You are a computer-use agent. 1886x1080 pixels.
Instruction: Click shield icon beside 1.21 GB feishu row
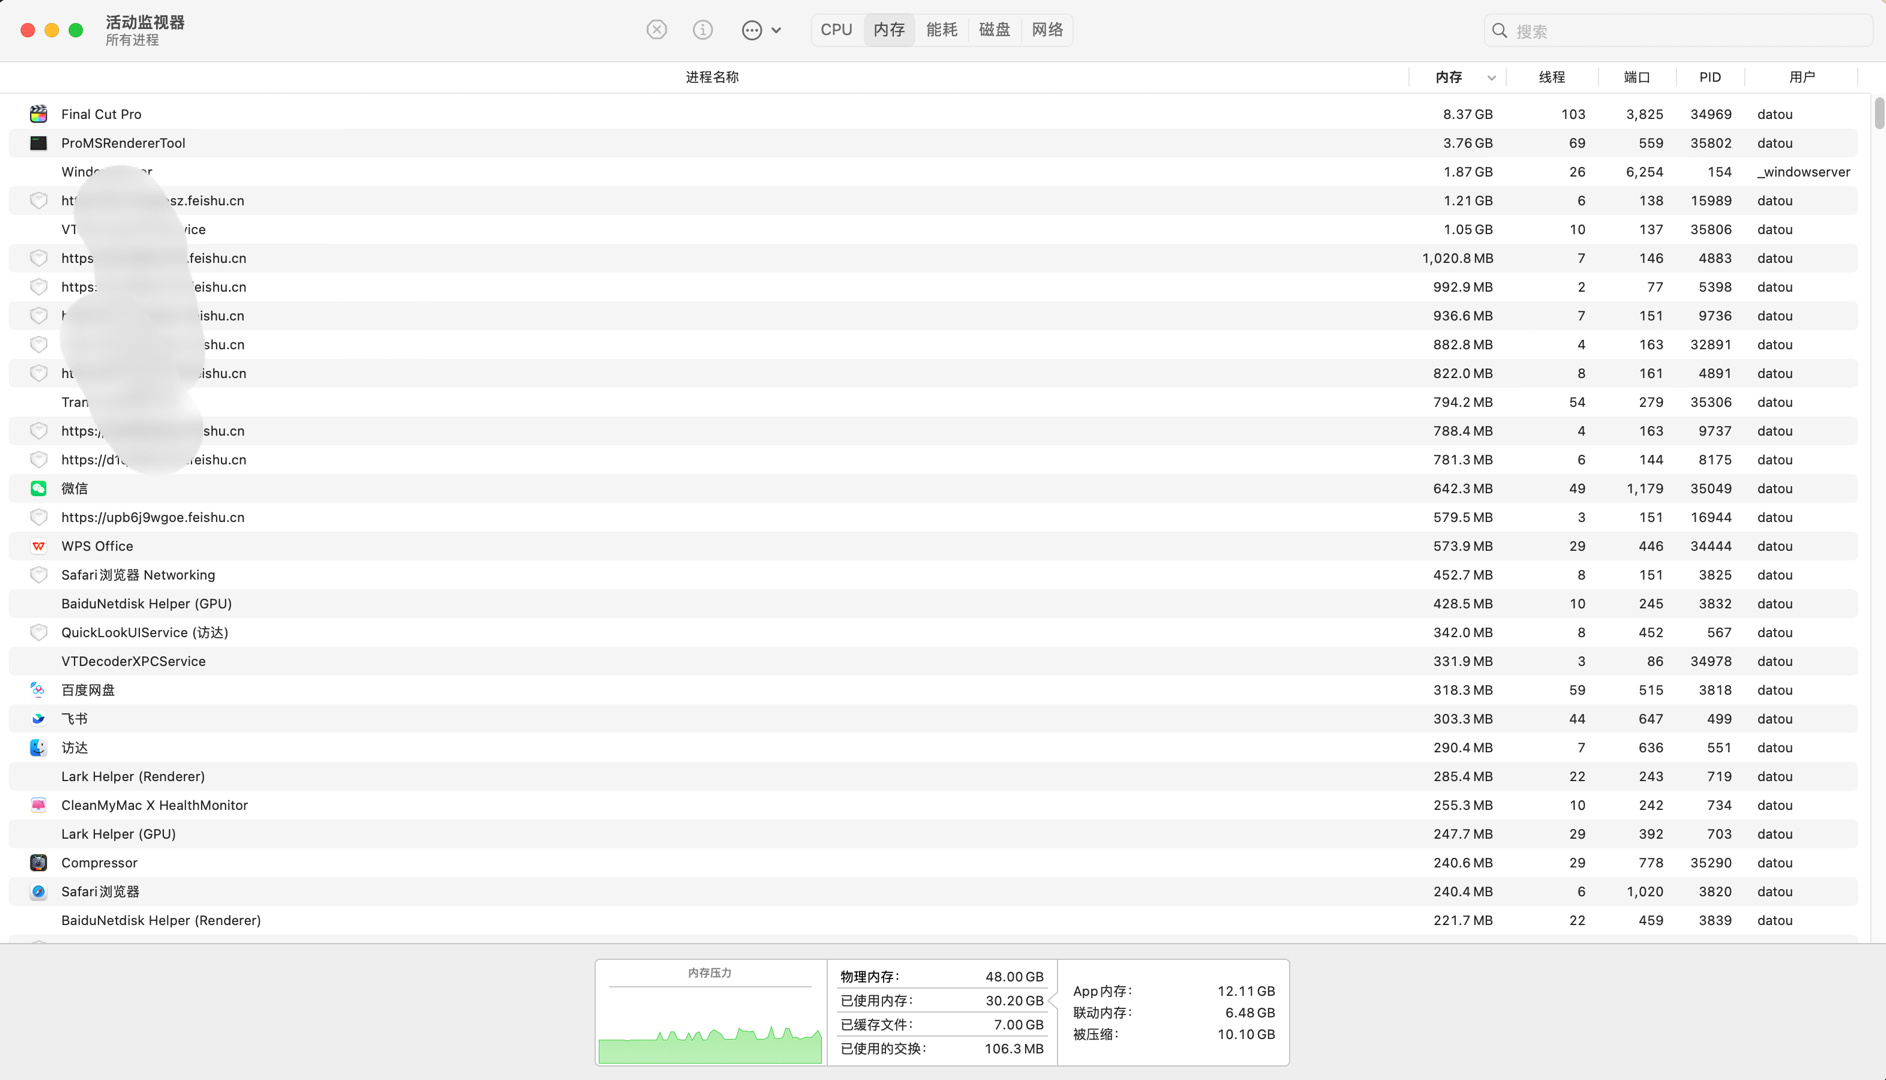pyautogui.click(x=38, y=201)
